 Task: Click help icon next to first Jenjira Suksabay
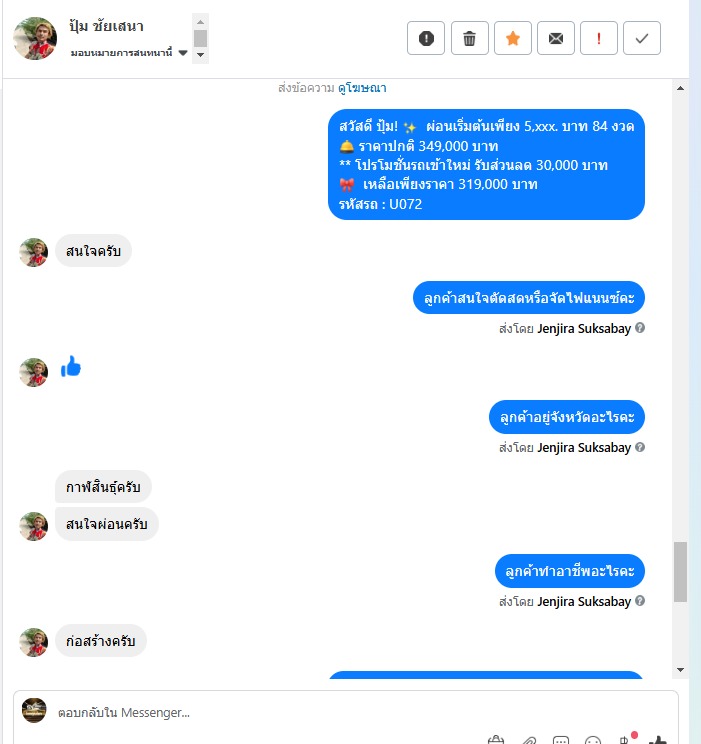click(x=640, y=328)
